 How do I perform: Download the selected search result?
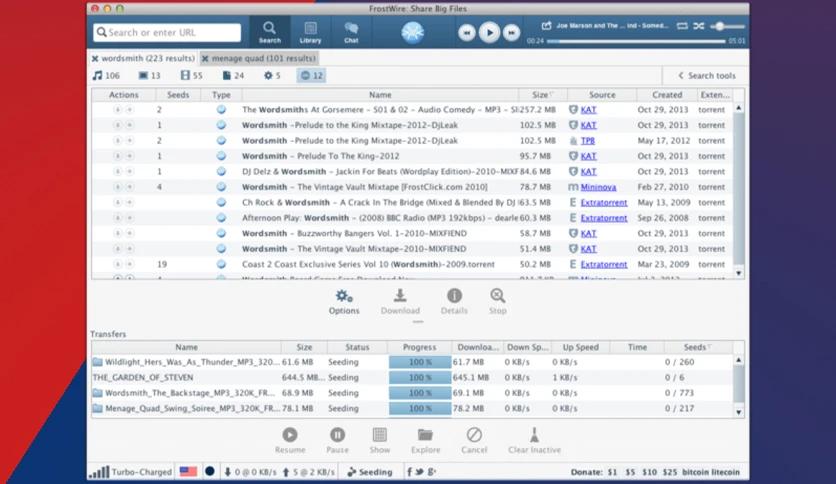pyautogui.click(x=400, y=302)
